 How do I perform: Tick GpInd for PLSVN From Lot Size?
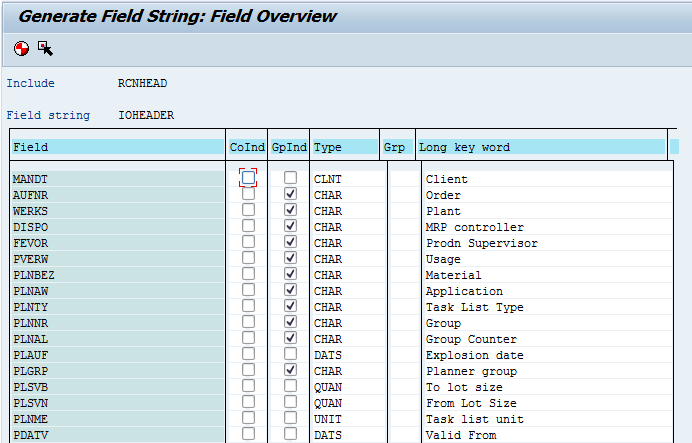(x=290, y=402)
